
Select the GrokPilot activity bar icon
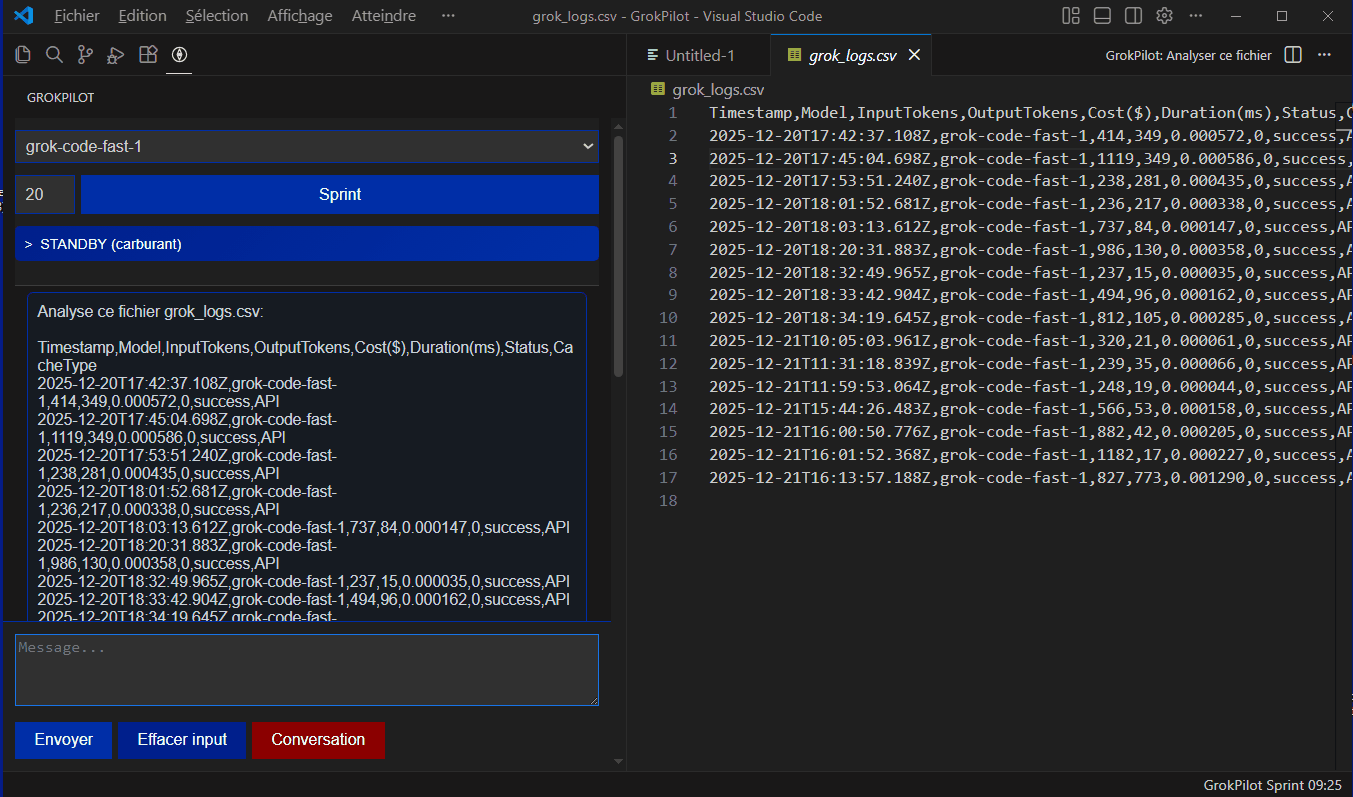click(179, 55)
